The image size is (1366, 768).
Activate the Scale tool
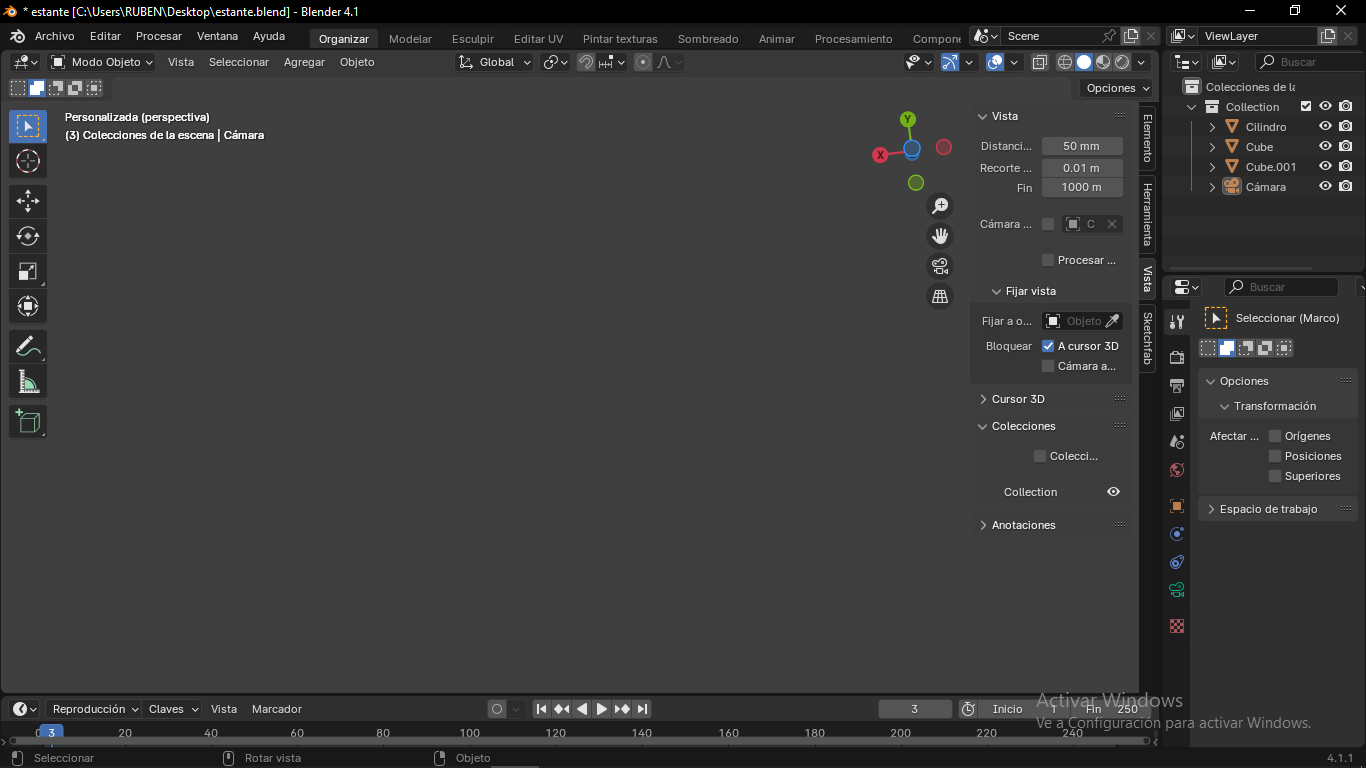[x=28, y=271]
